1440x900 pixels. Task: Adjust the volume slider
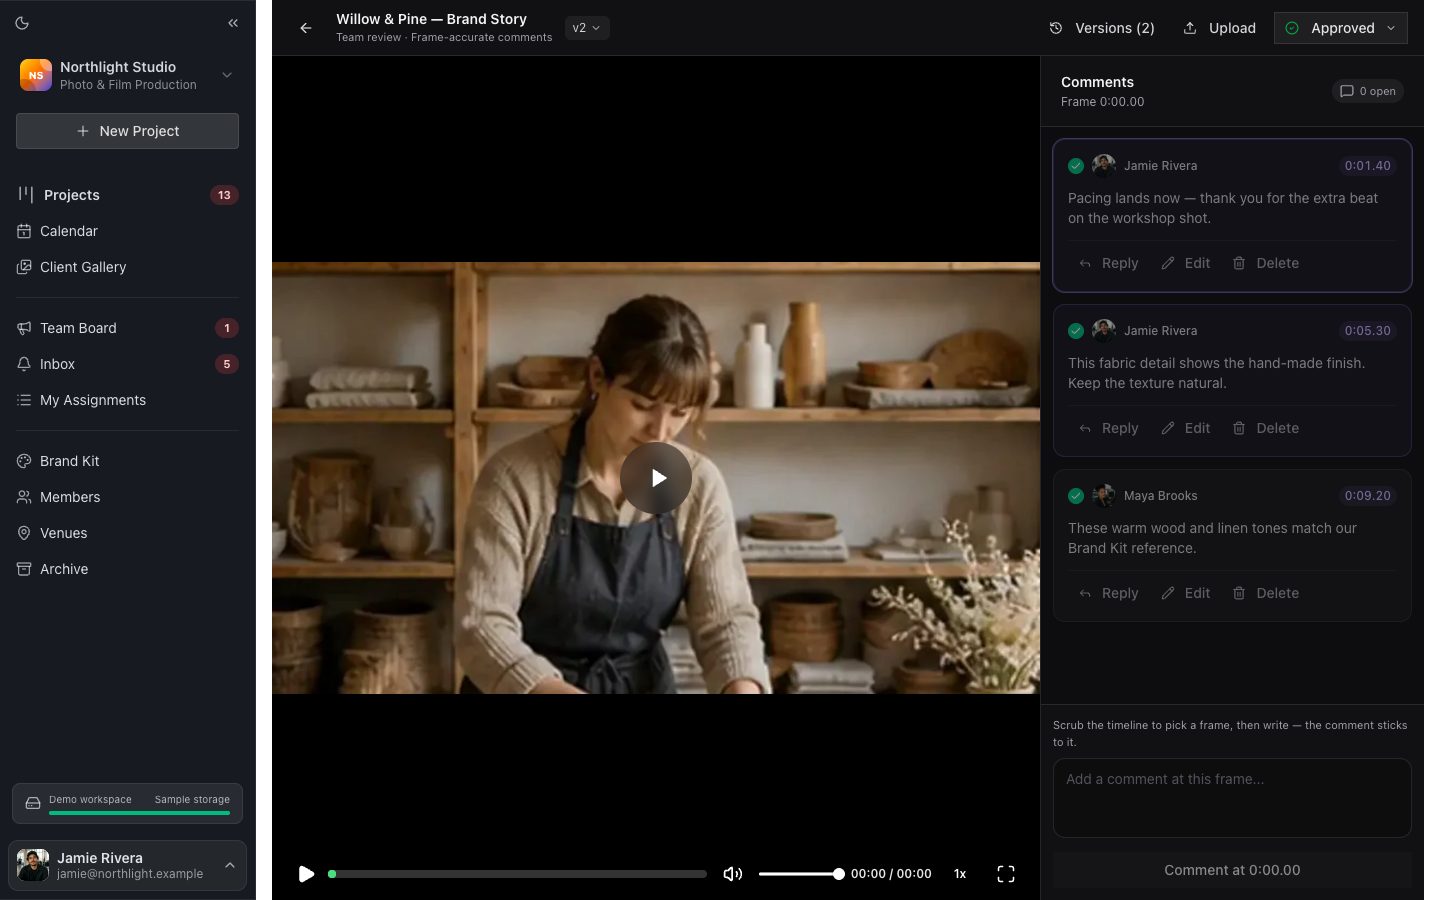tap(801, 874)
